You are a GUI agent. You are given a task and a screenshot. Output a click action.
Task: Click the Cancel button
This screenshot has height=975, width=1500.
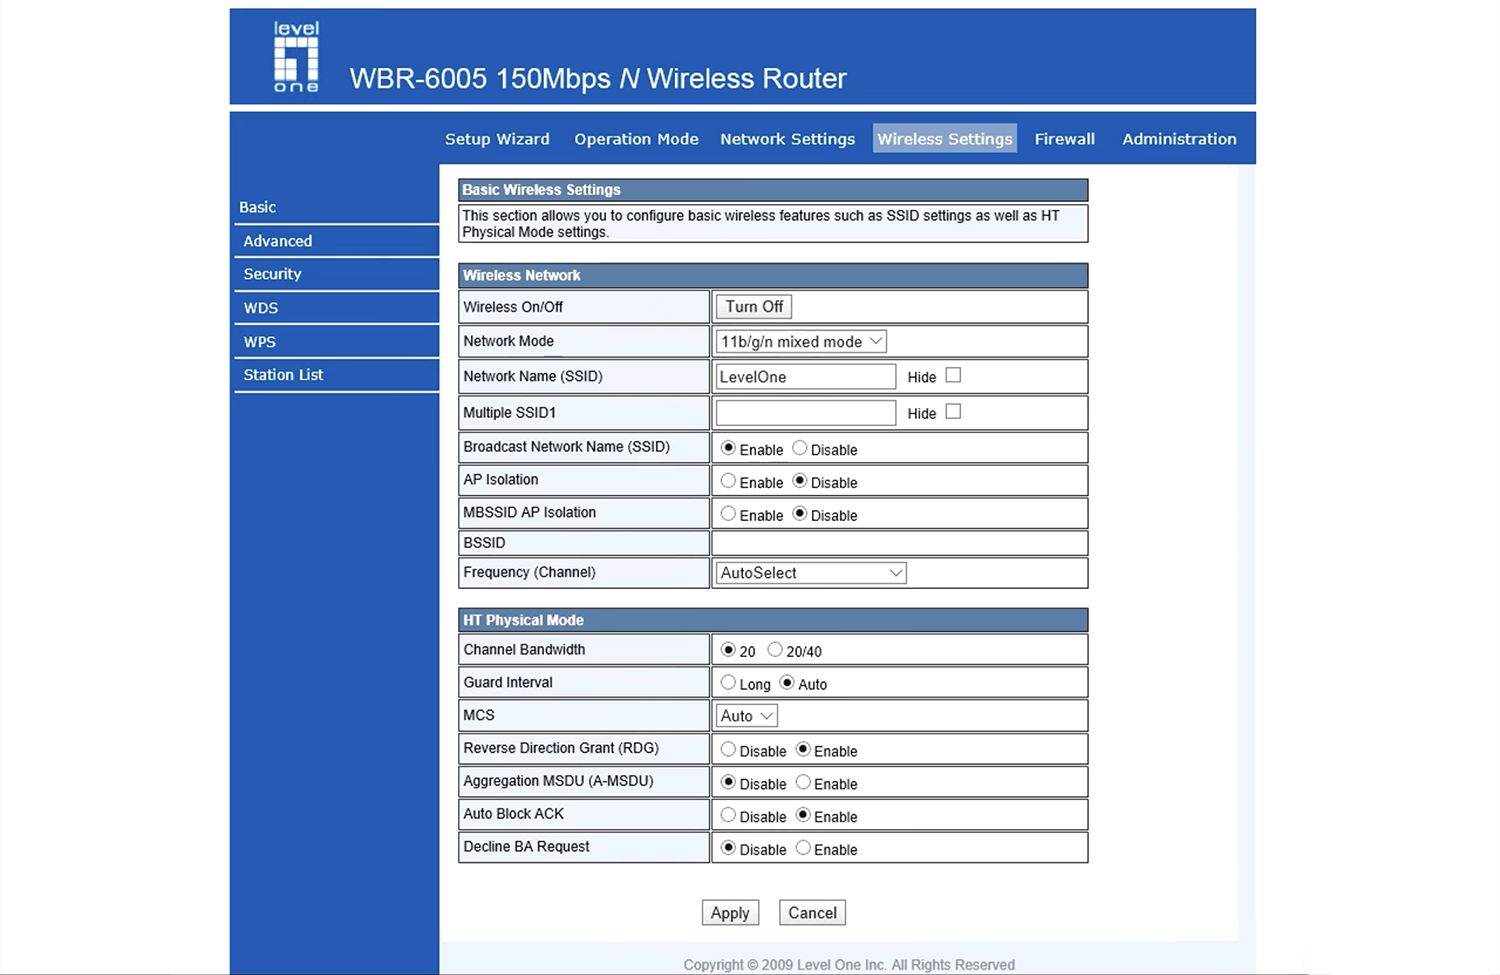(812, 913)
